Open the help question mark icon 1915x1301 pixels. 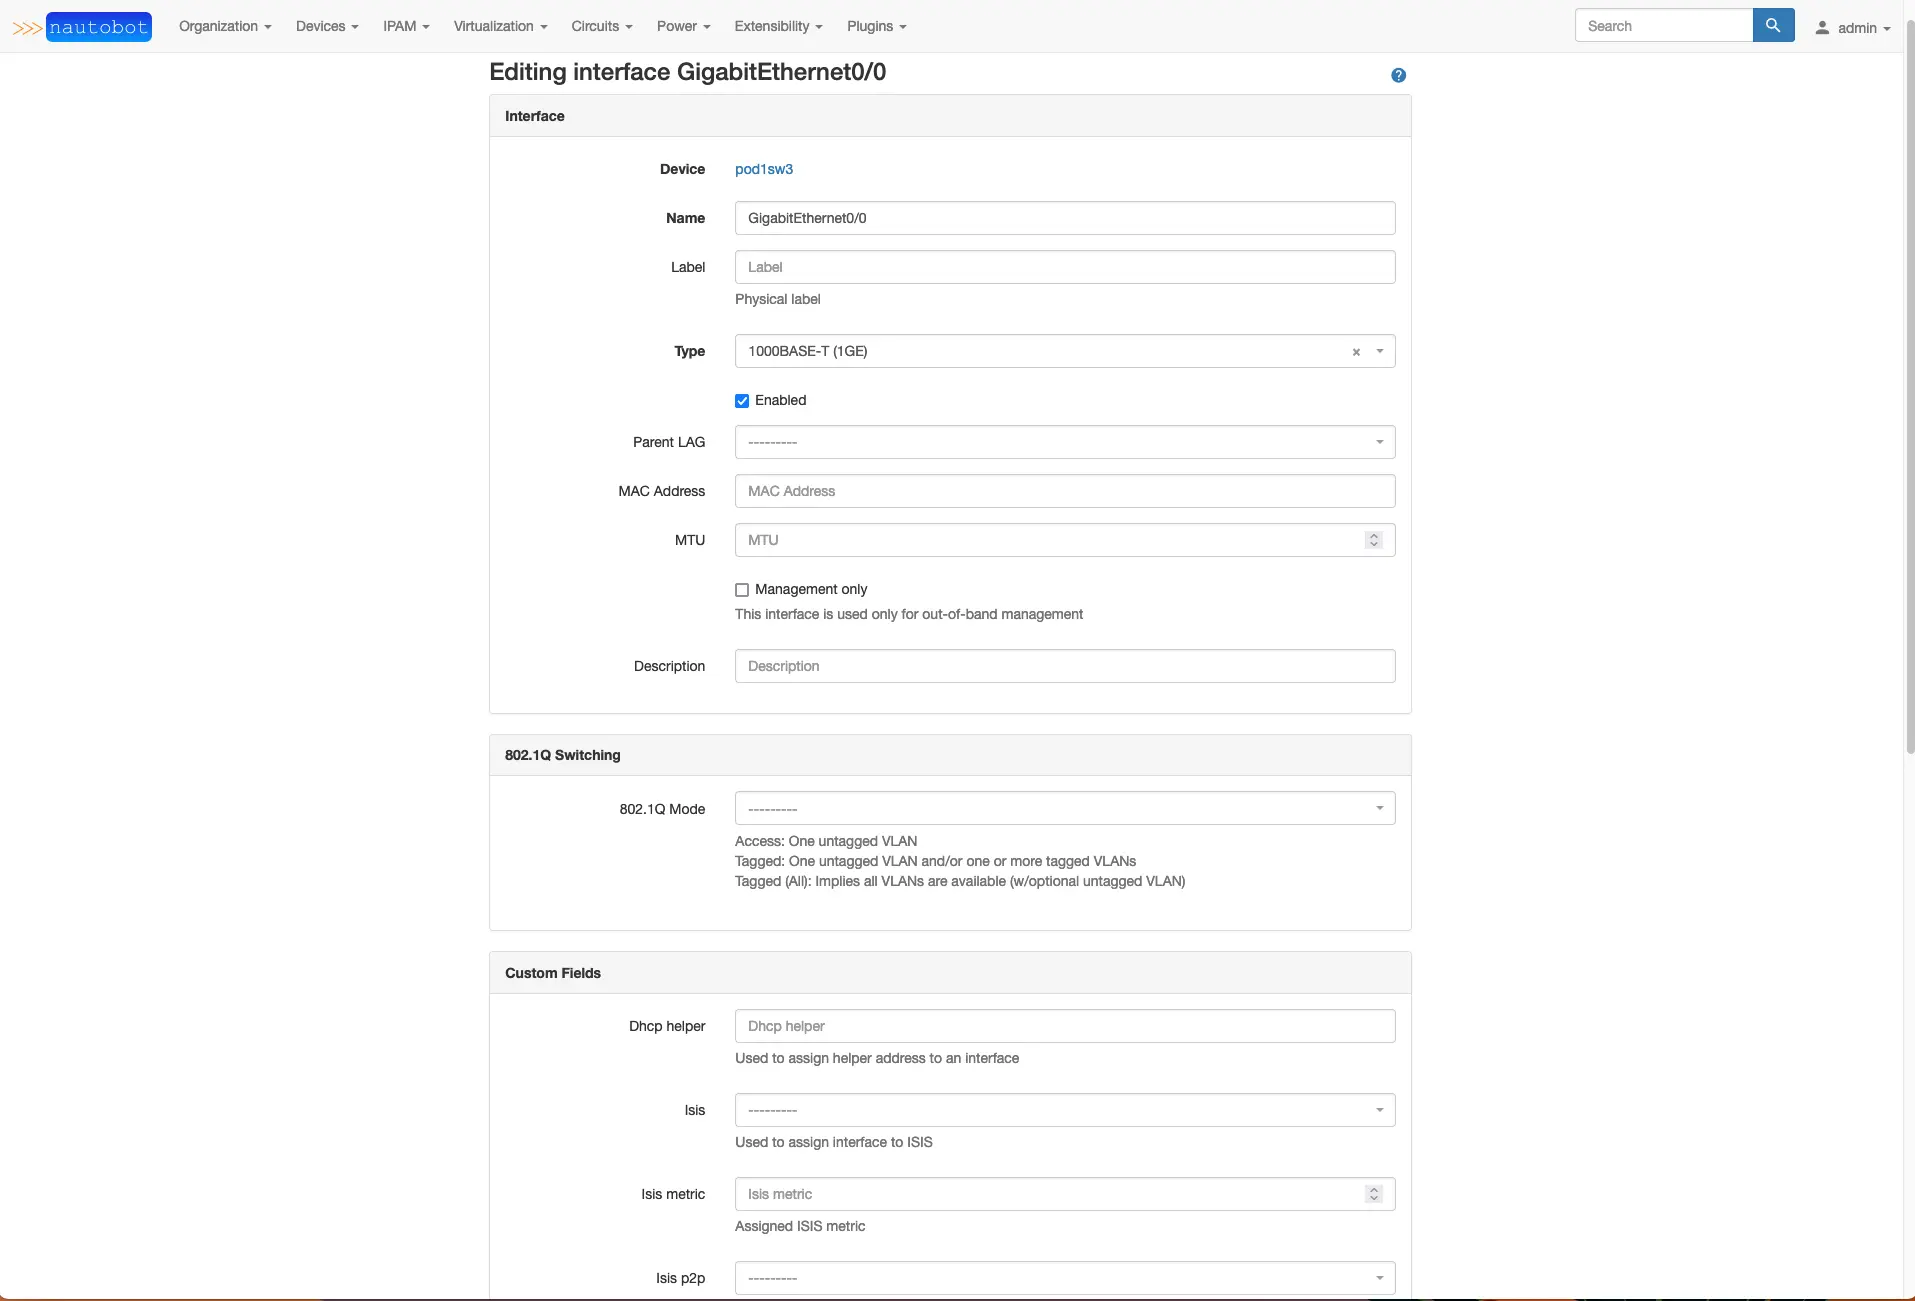pos(1398,75)
